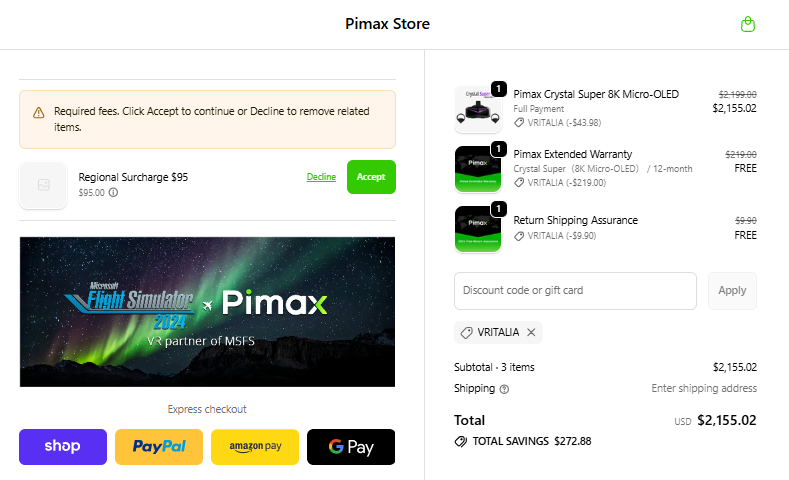
Task: Click the Shipping help question icon
Action: (504, 389)
